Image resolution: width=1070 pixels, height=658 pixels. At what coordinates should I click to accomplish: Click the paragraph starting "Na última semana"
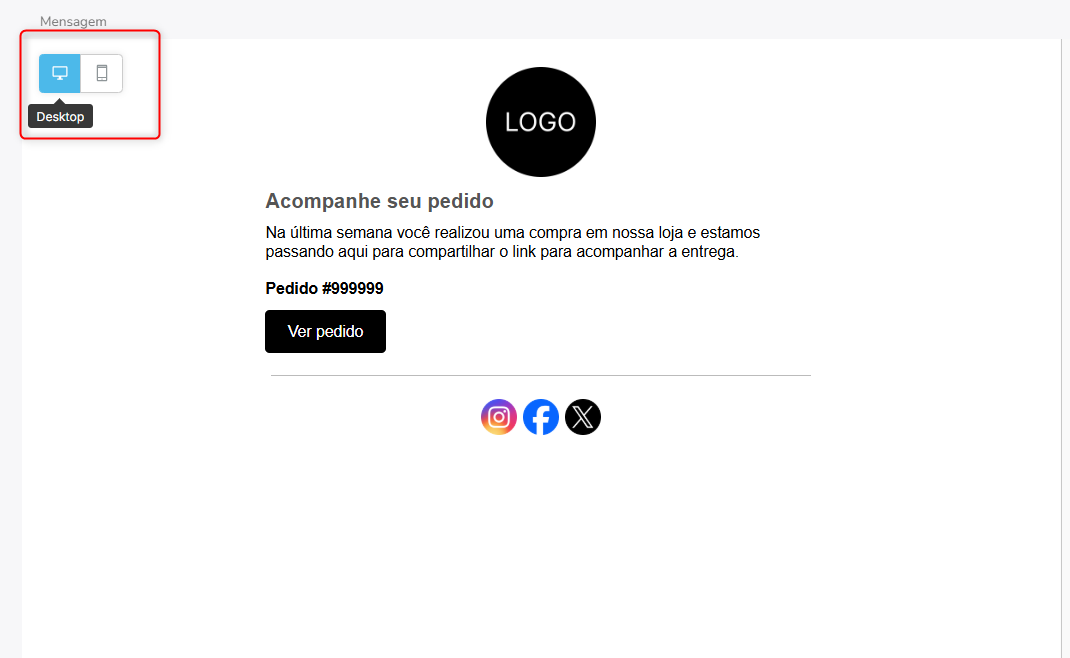pyautogui.click(x=512, y=242)
